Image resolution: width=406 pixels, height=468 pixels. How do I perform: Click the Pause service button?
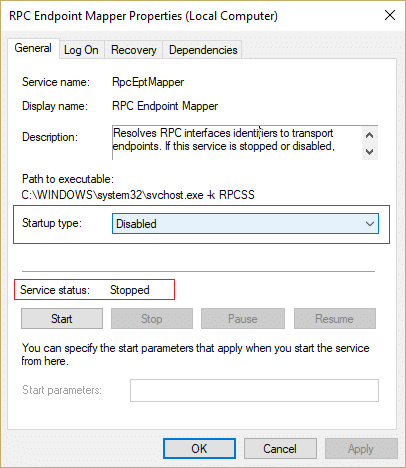click(x=243, y=319)
